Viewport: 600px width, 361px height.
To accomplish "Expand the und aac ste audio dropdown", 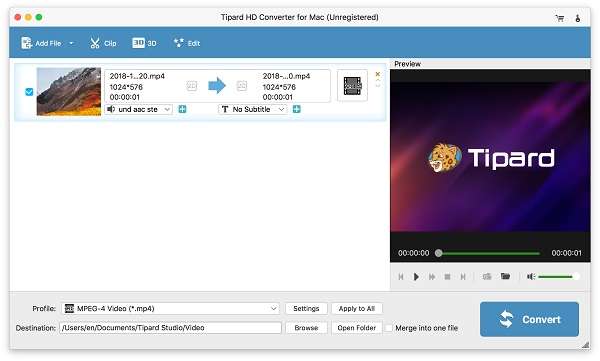I will (139, 109).
